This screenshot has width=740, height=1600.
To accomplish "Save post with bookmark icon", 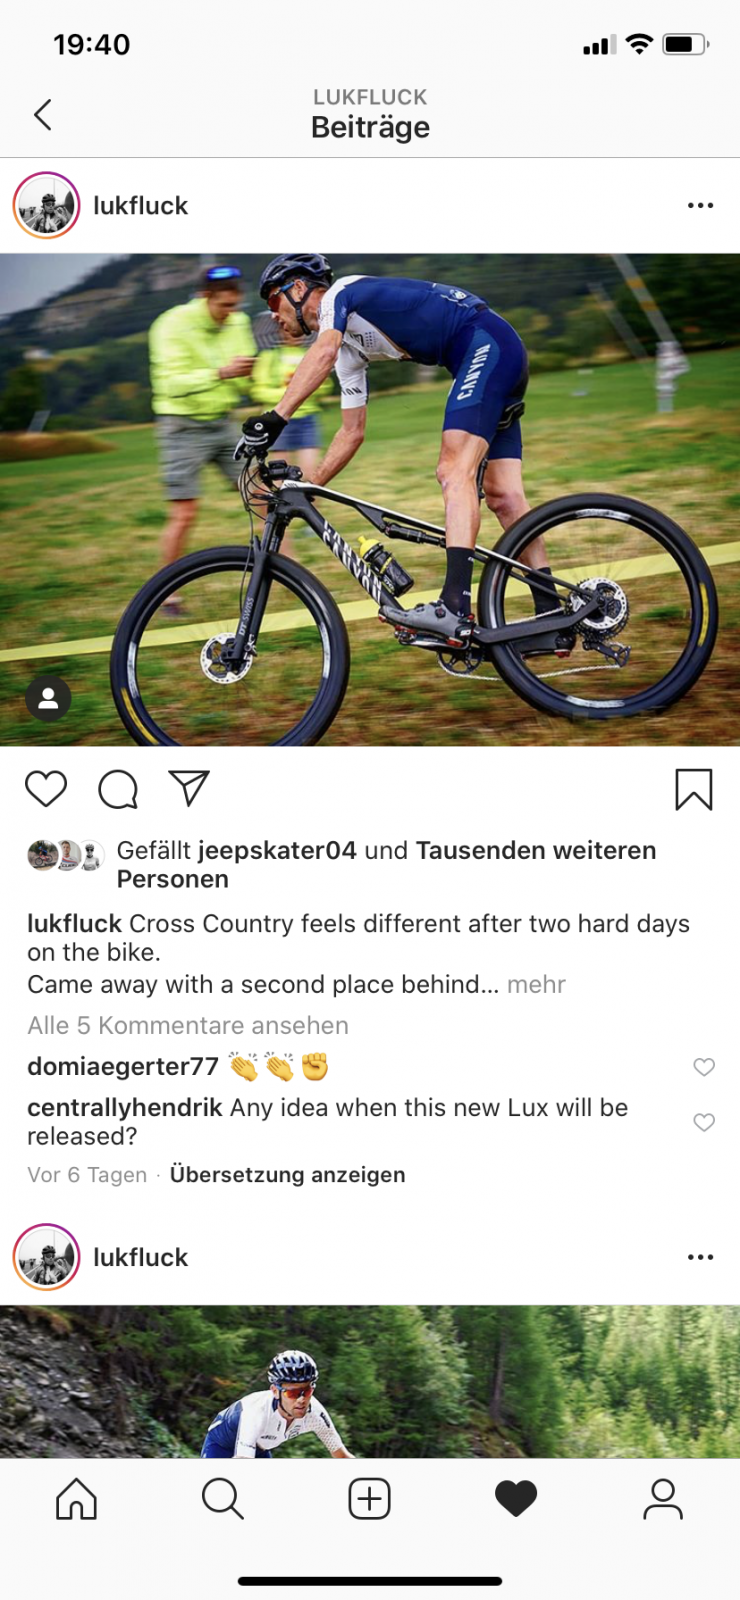I will 694,789.
